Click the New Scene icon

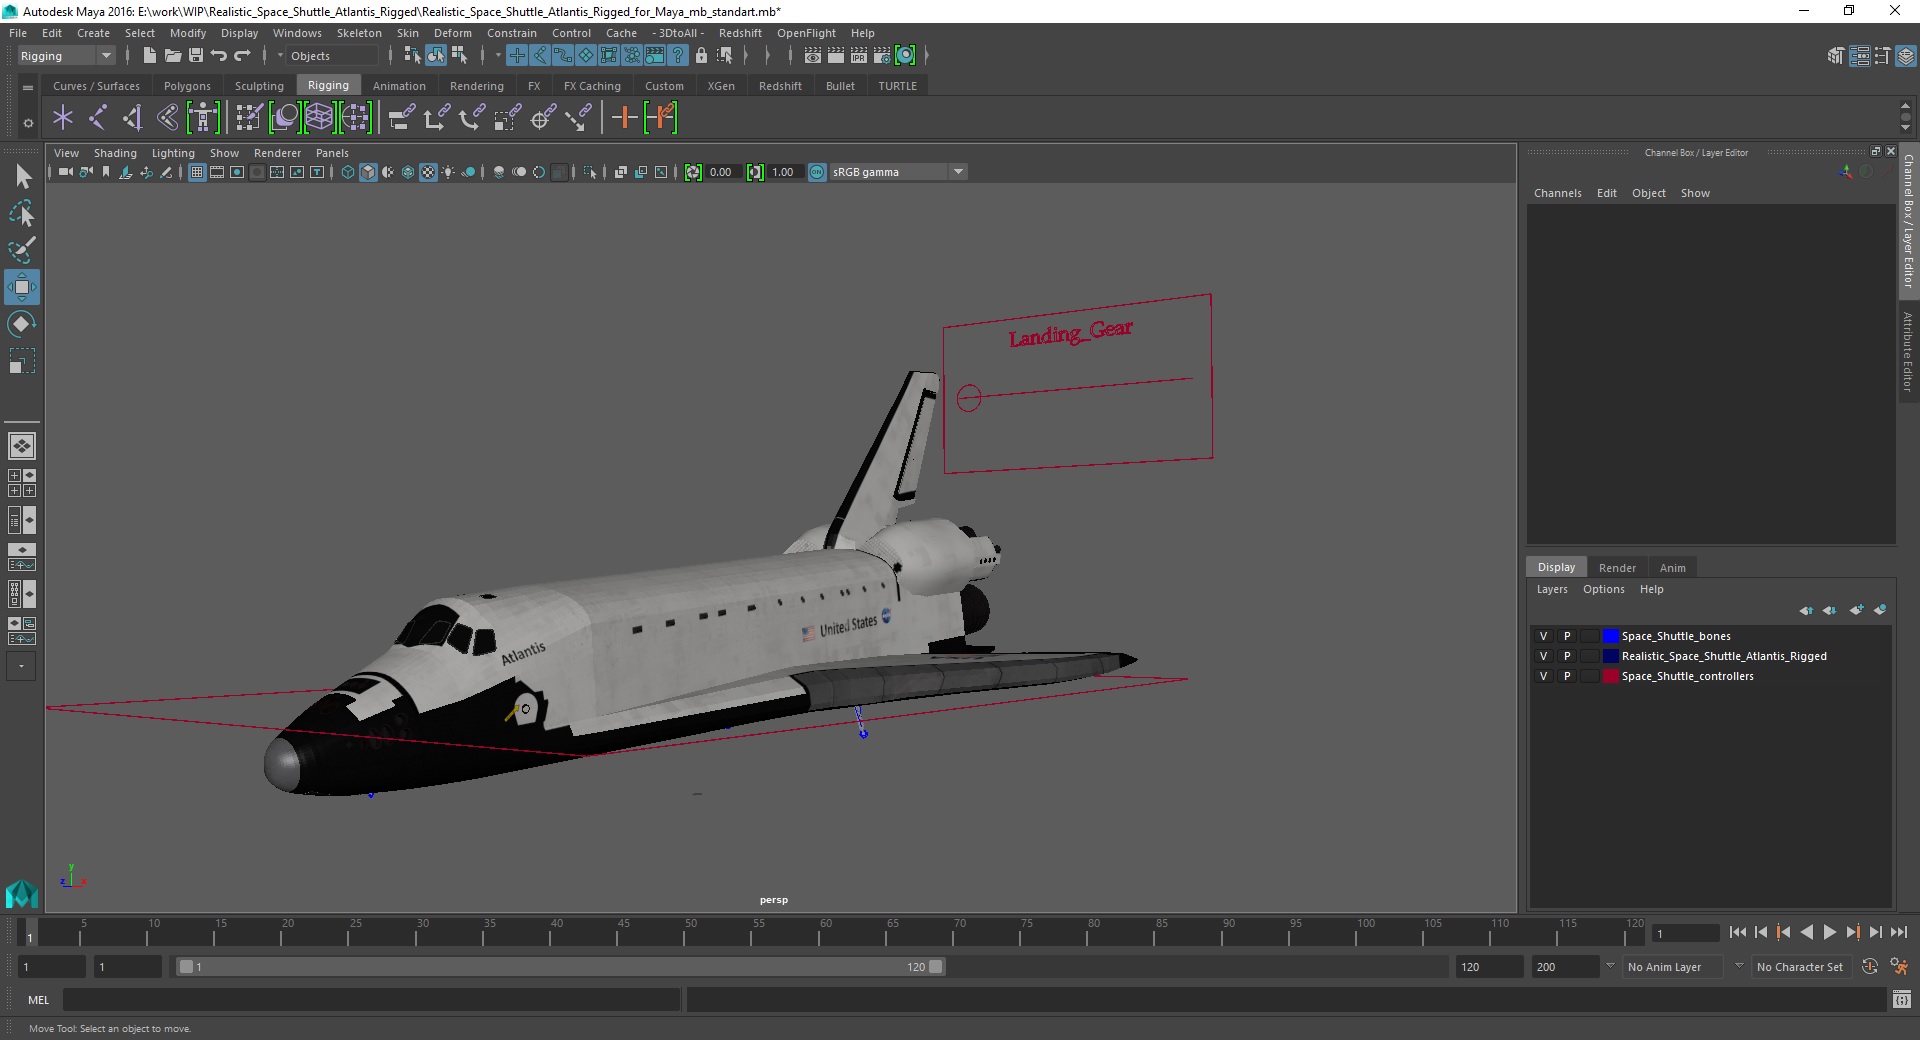[149, 56]
